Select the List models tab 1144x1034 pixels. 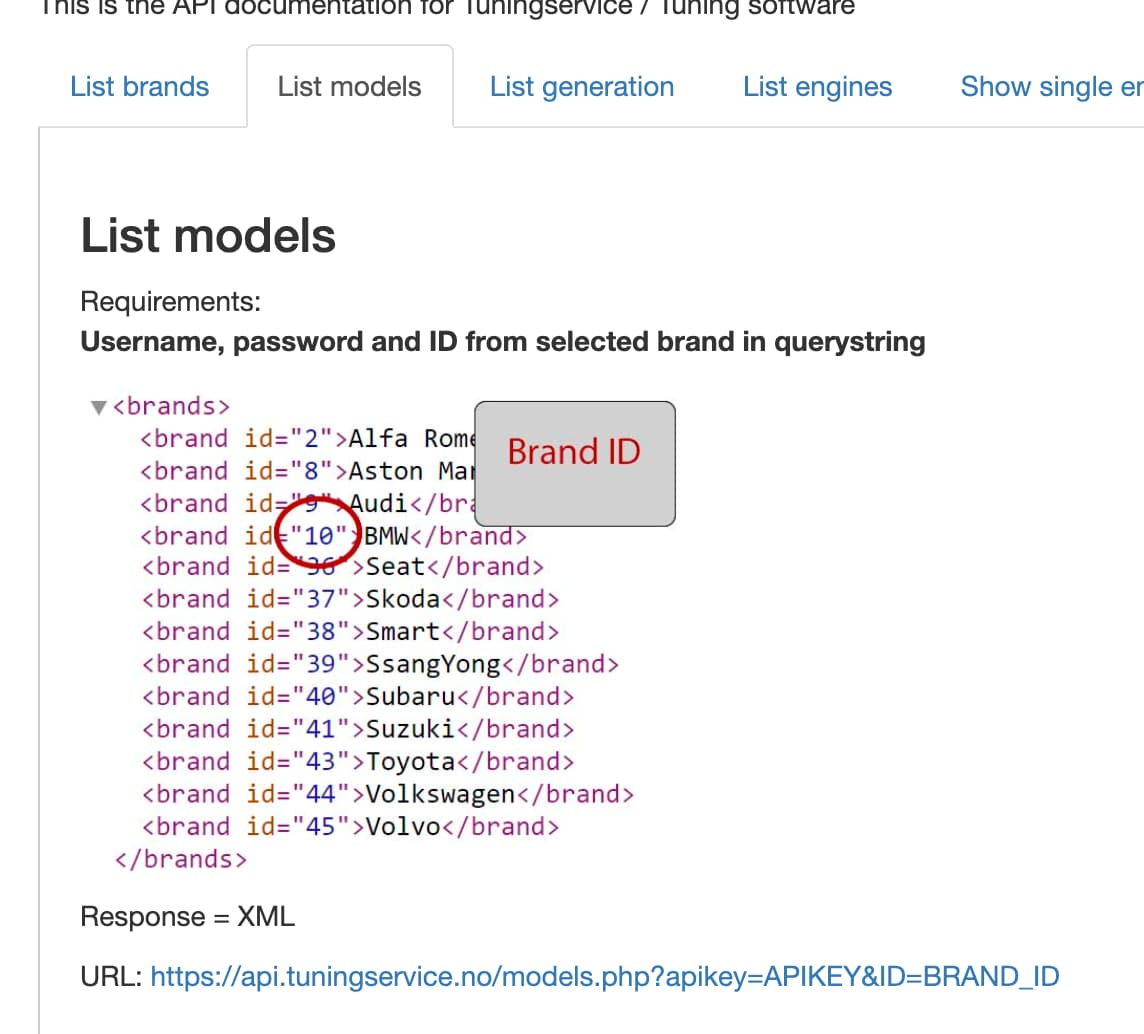(x=349, y=87)
